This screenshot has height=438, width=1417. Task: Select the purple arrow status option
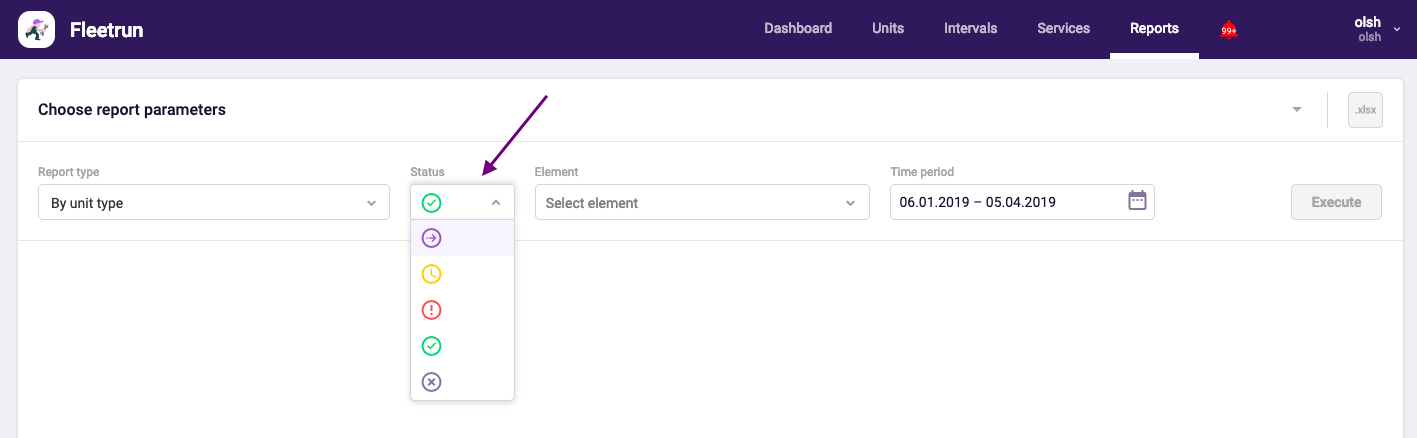[432, 238]
